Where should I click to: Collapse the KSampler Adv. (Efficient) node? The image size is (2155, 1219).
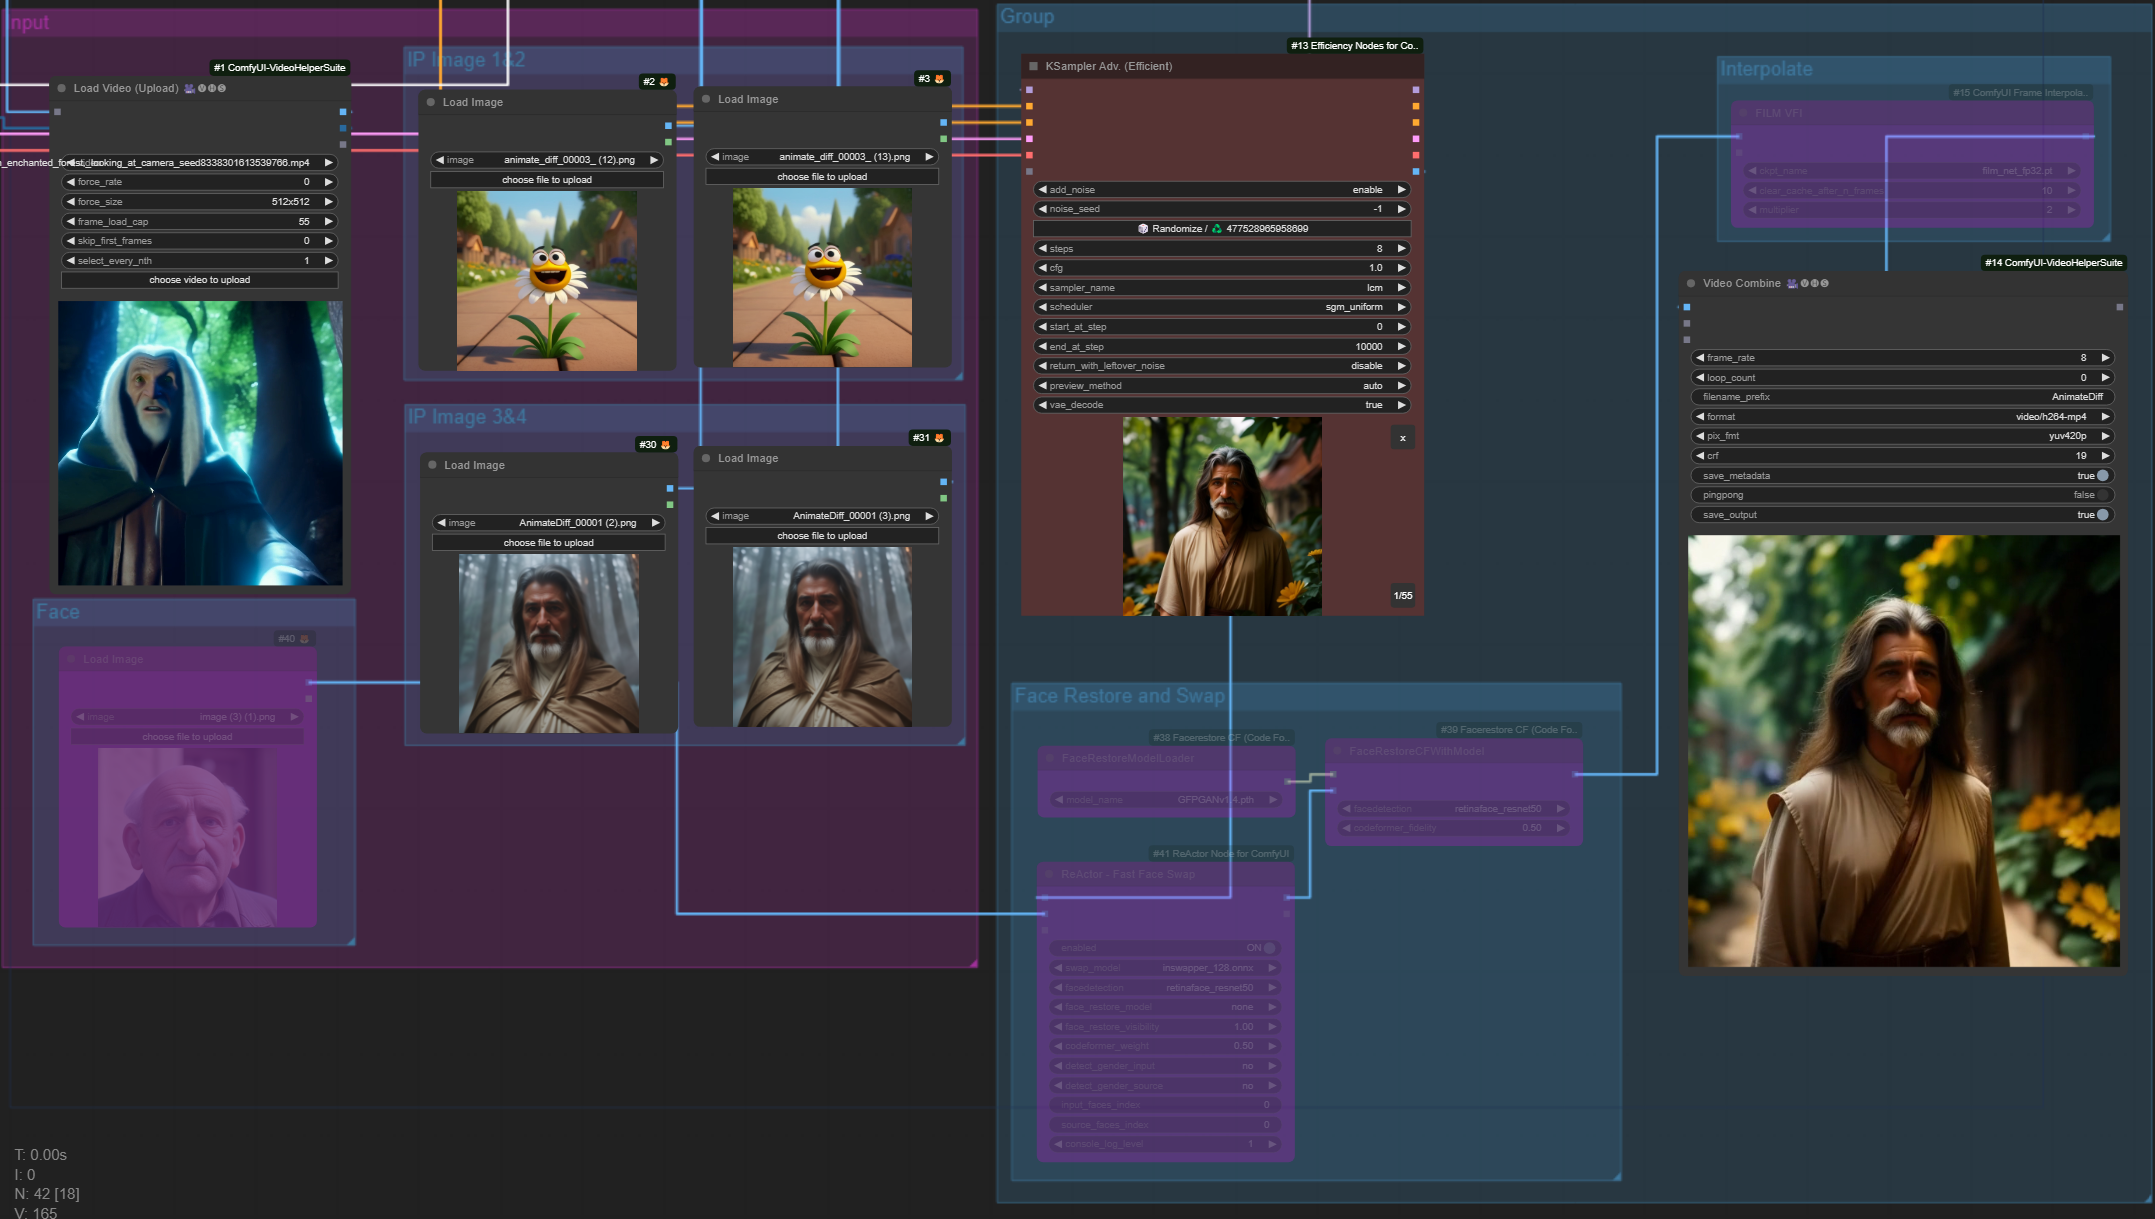tap(1033, 66)
